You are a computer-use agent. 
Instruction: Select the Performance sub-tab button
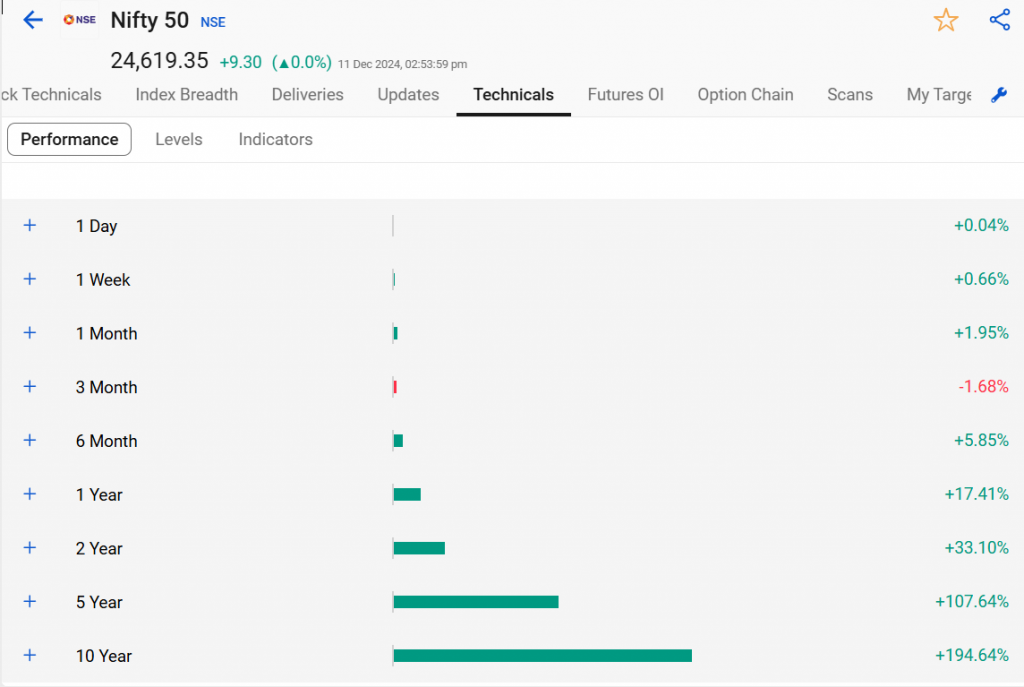point(69,139)
